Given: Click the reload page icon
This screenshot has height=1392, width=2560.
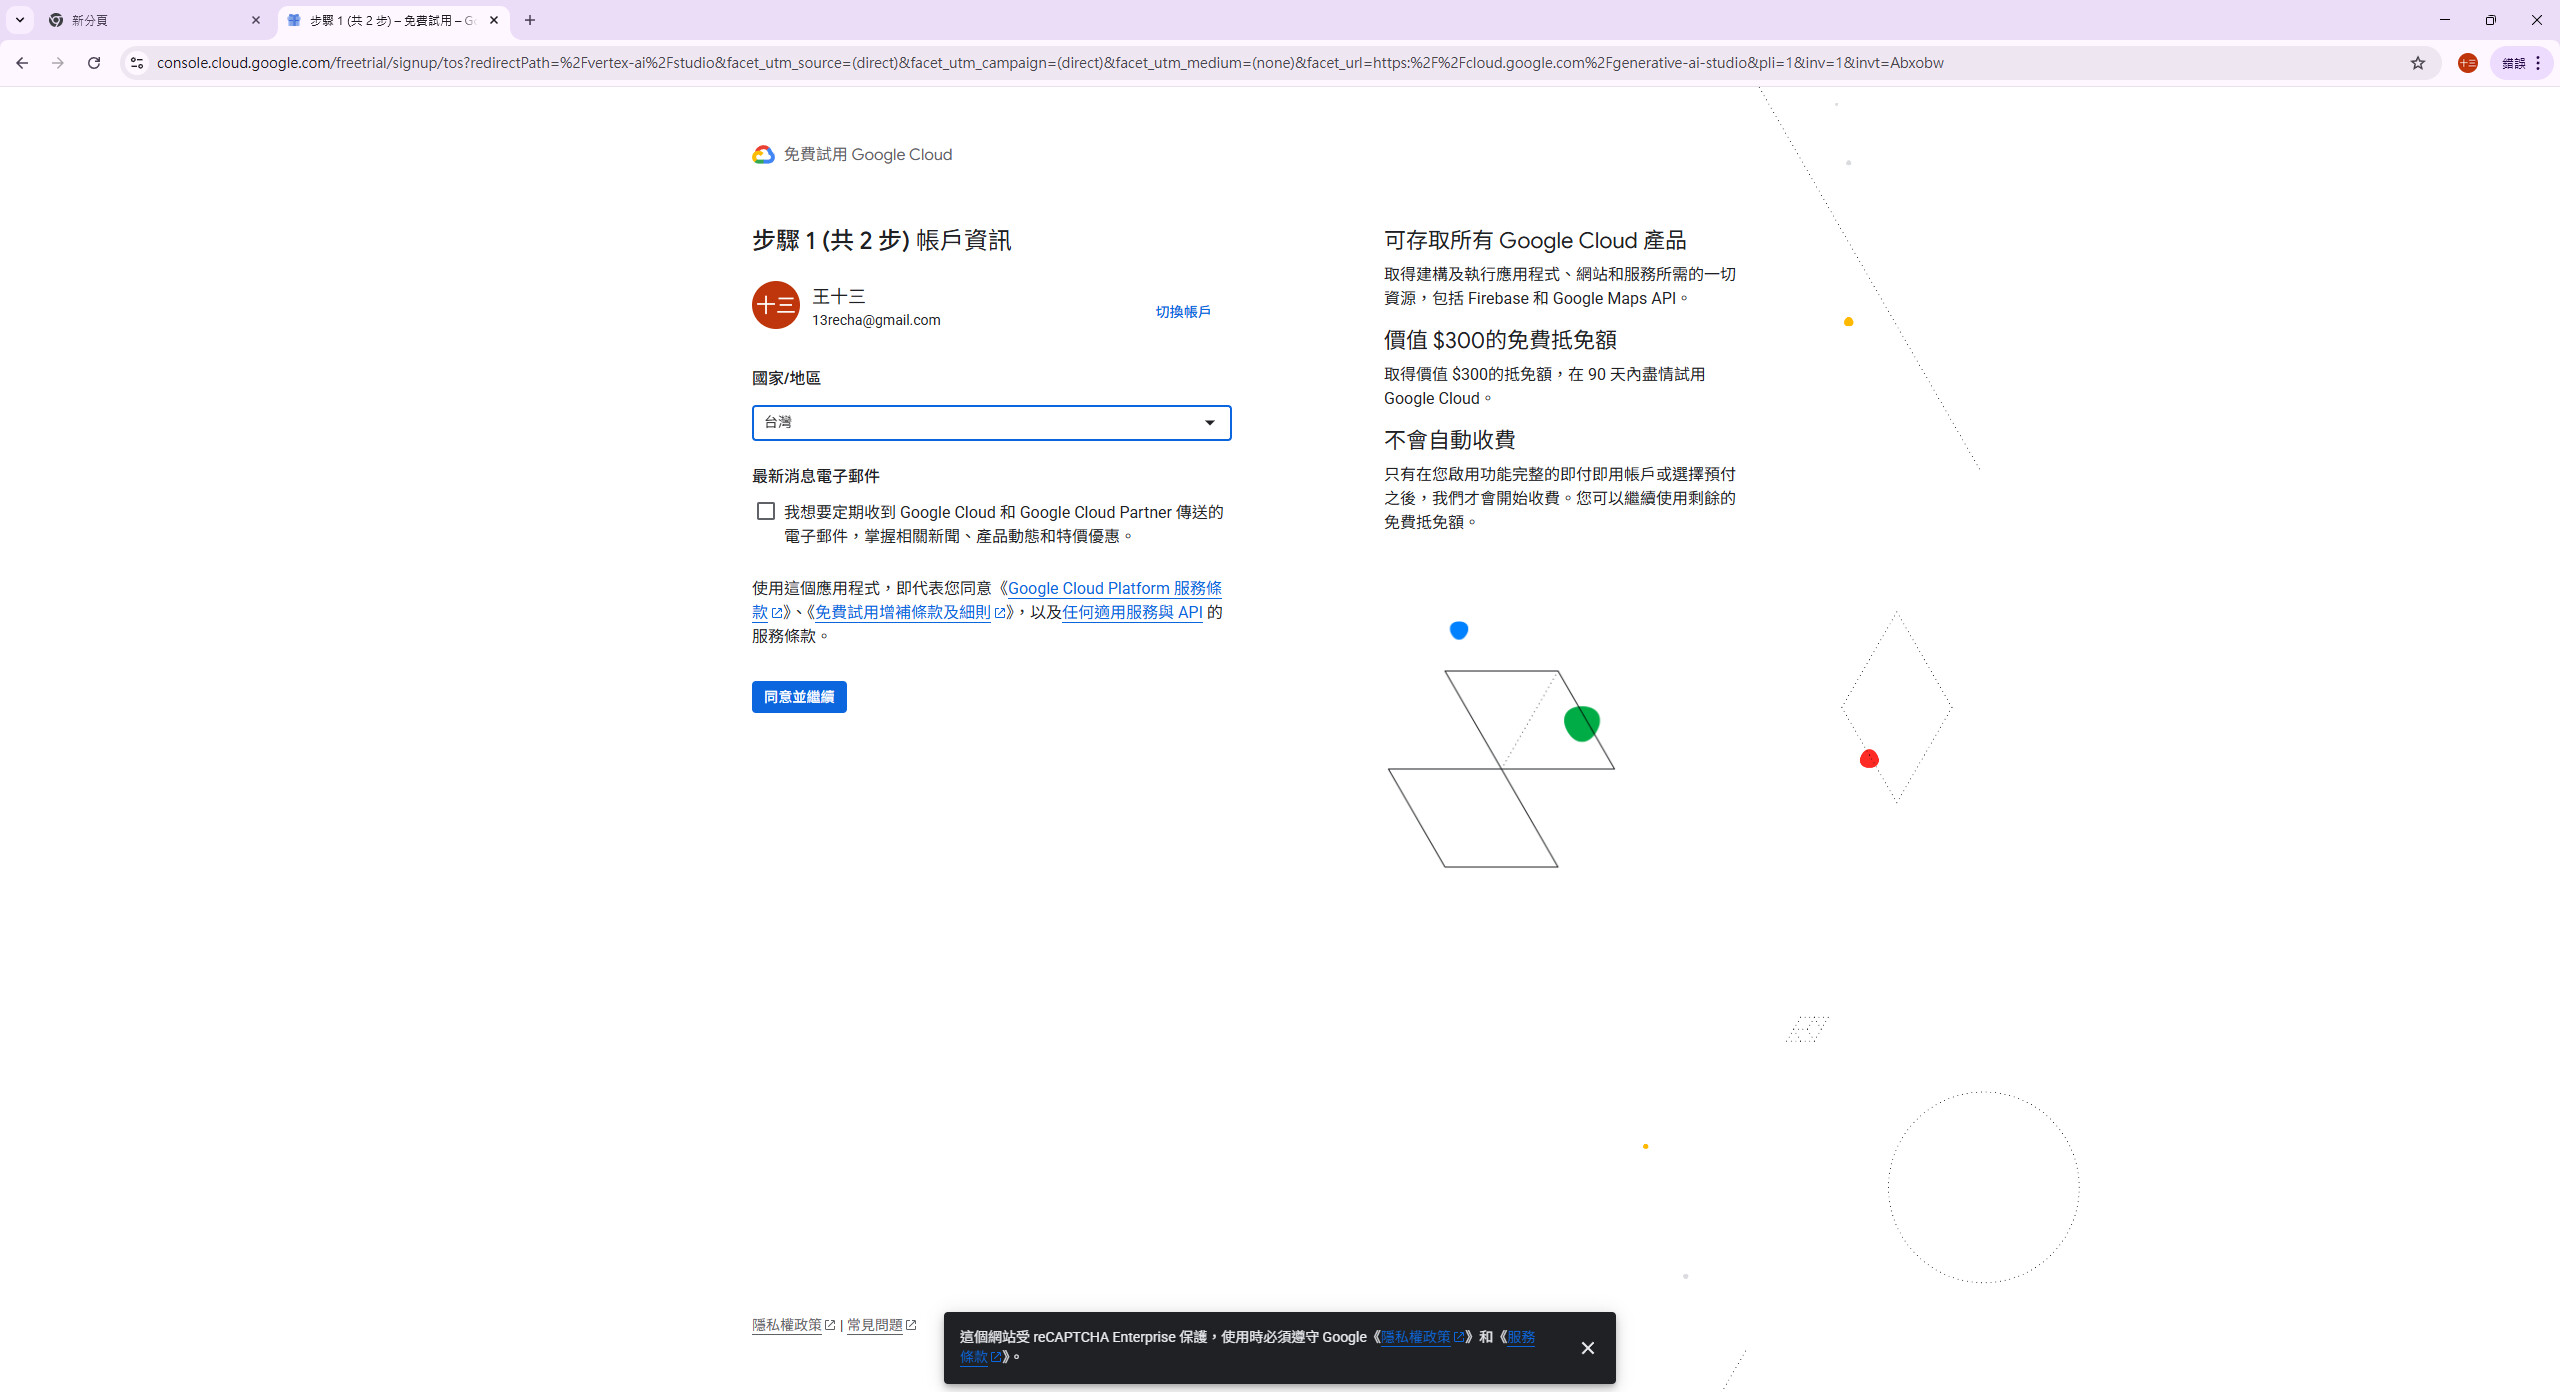Looking at the screenshot, I should click(94, 63).
